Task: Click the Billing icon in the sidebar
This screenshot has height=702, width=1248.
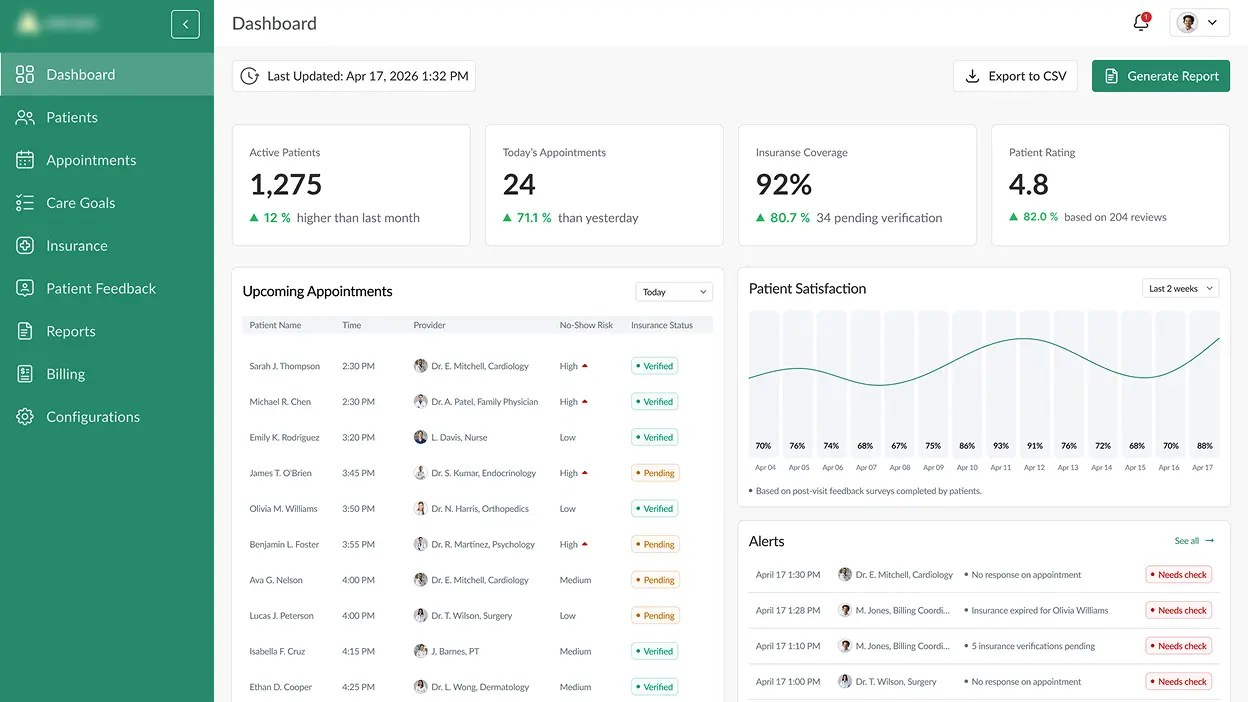Action: (25, 374)
